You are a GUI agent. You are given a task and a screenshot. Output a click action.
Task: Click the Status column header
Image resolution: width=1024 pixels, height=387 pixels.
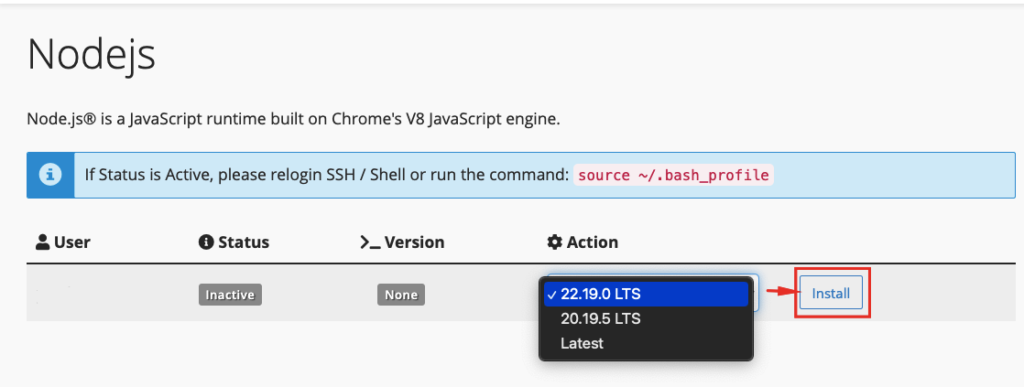click(234, 242)
